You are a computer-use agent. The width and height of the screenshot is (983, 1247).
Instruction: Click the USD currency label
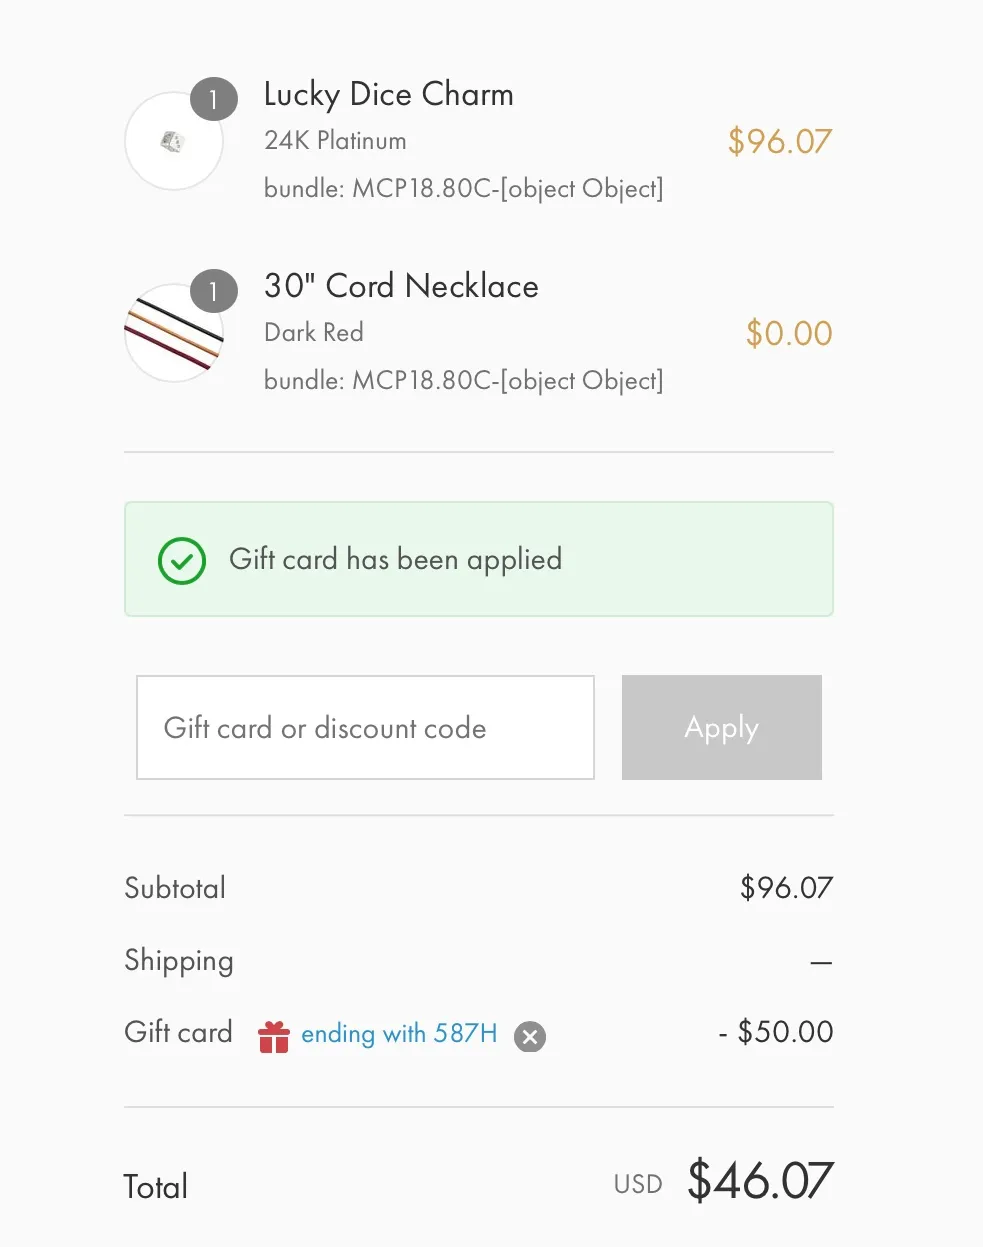(638, 1184)
